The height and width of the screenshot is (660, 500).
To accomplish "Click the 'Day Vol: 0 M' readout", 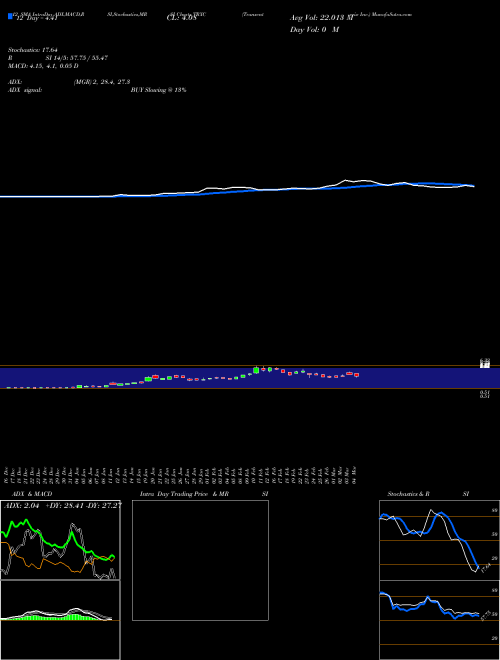I will tap(314, 30).
